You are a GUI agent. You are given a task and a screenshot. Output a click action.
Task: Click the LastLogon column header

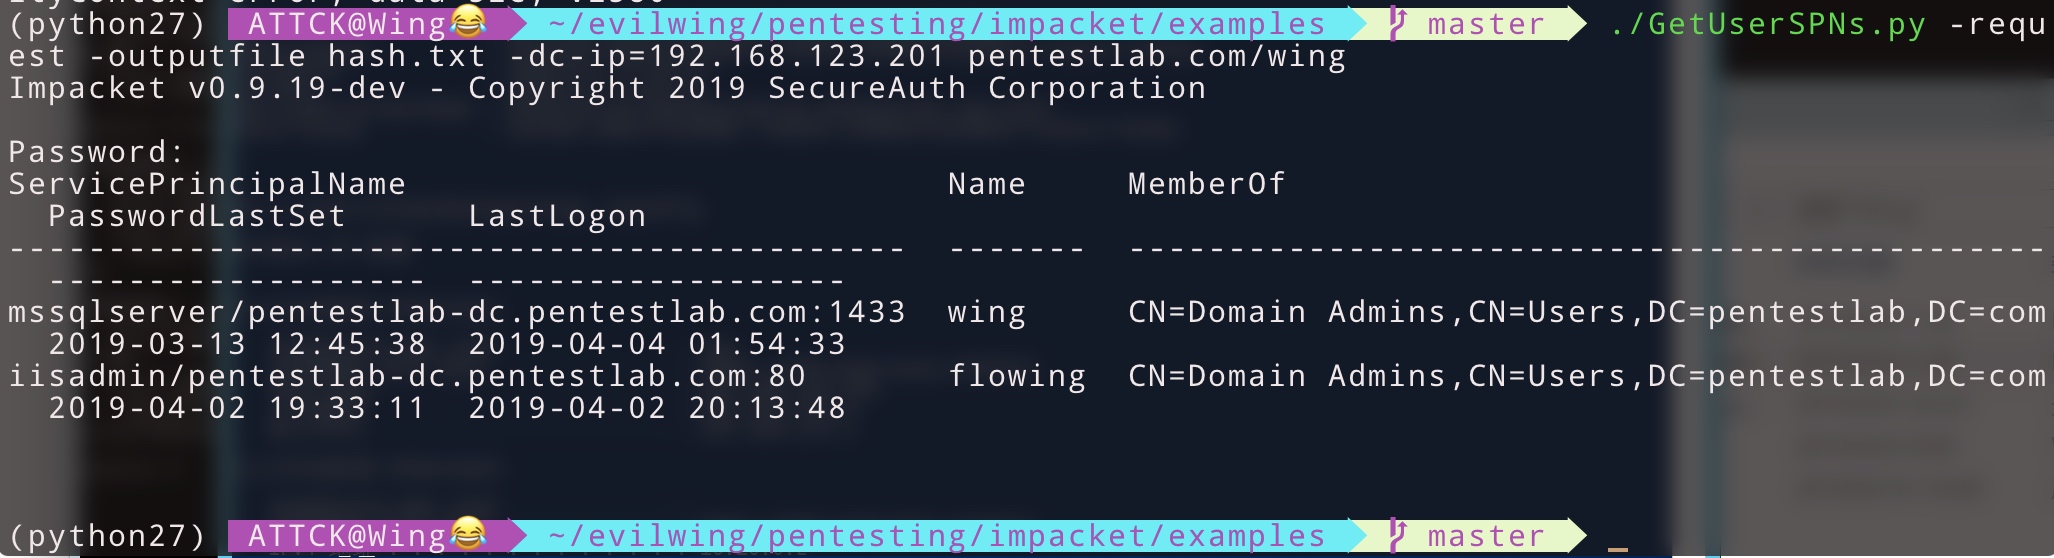[x=557, y=216]
